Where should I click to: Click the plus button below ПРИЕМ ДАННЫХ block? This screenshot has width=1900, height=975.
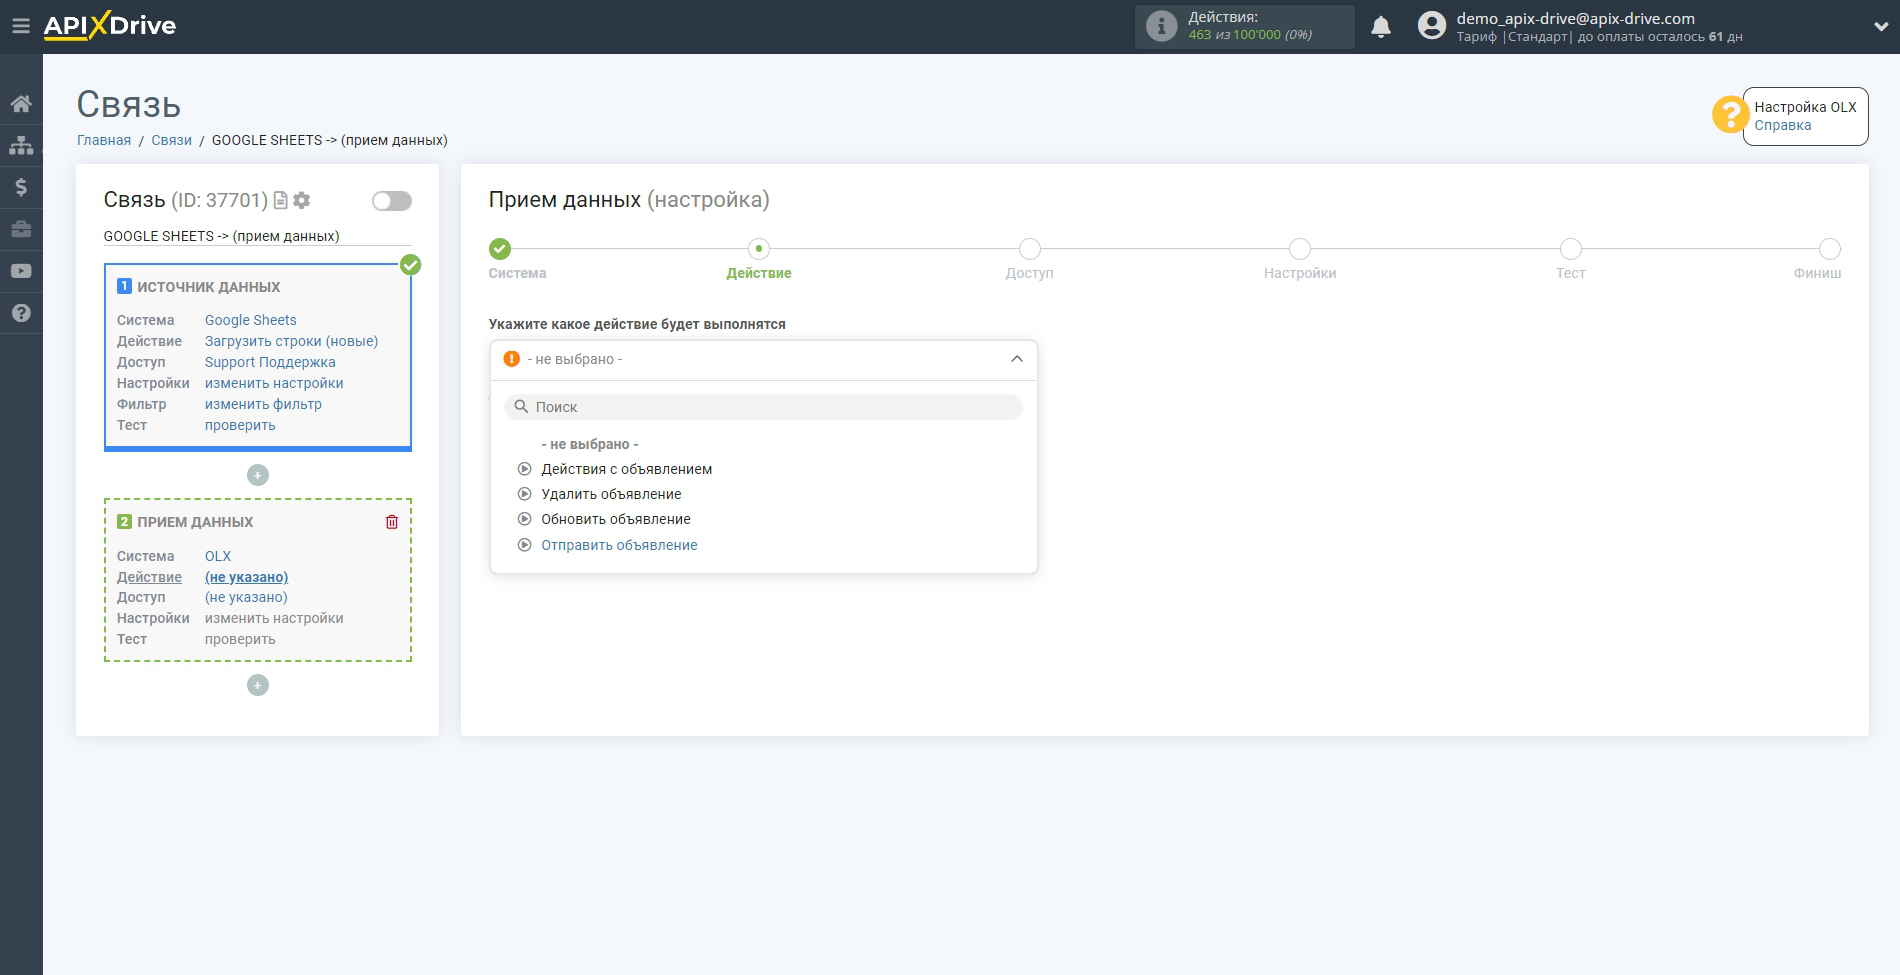pos(258,685)
